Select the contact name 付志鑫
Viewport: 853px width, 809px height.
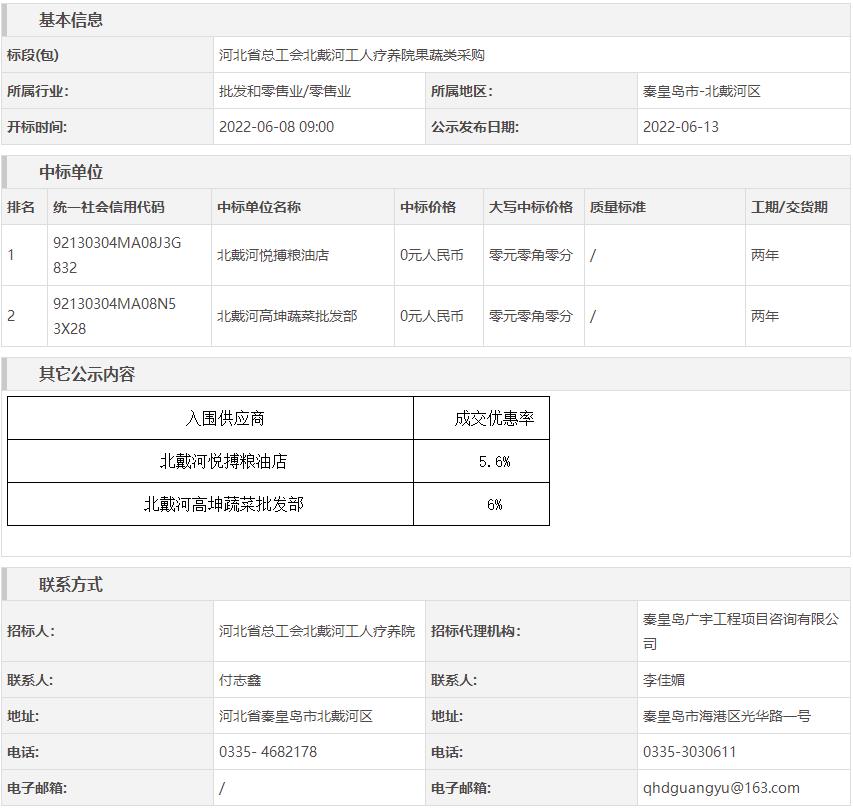pos(240,680)
